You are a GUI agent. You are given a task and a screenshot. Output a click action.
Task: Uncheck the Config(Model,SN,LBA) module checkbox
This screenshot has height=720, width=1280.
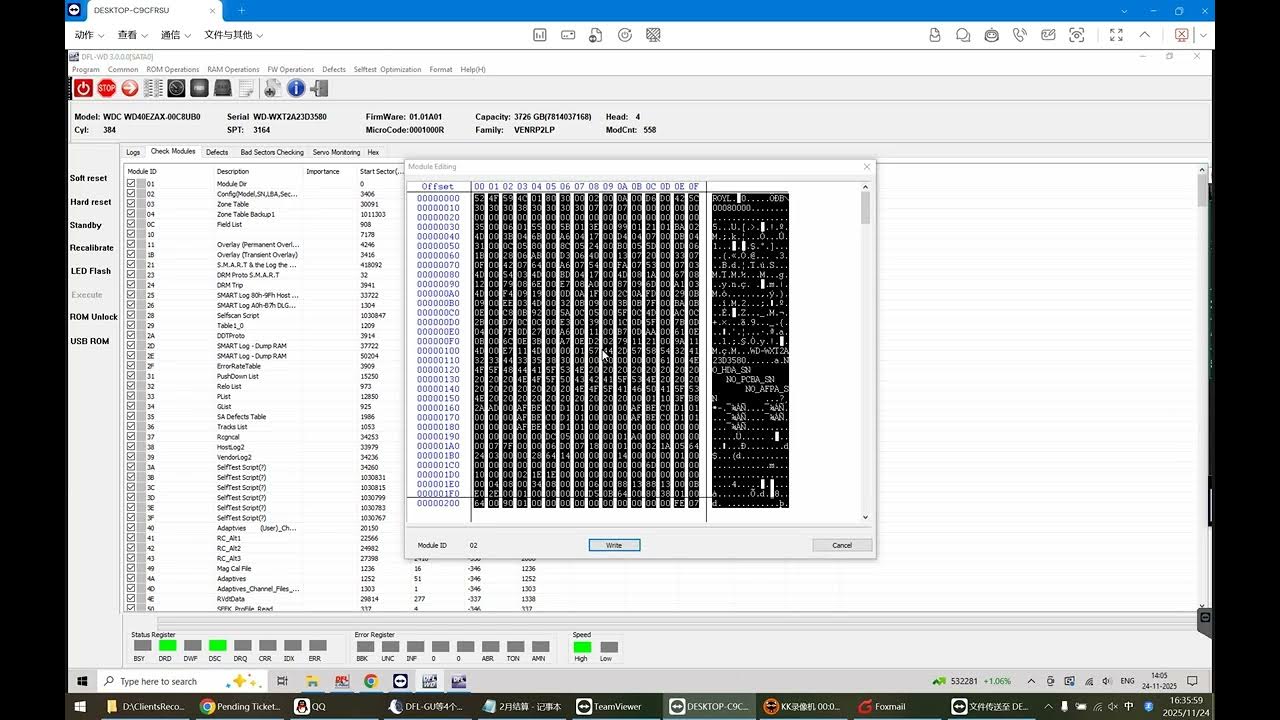pos(131,194)
